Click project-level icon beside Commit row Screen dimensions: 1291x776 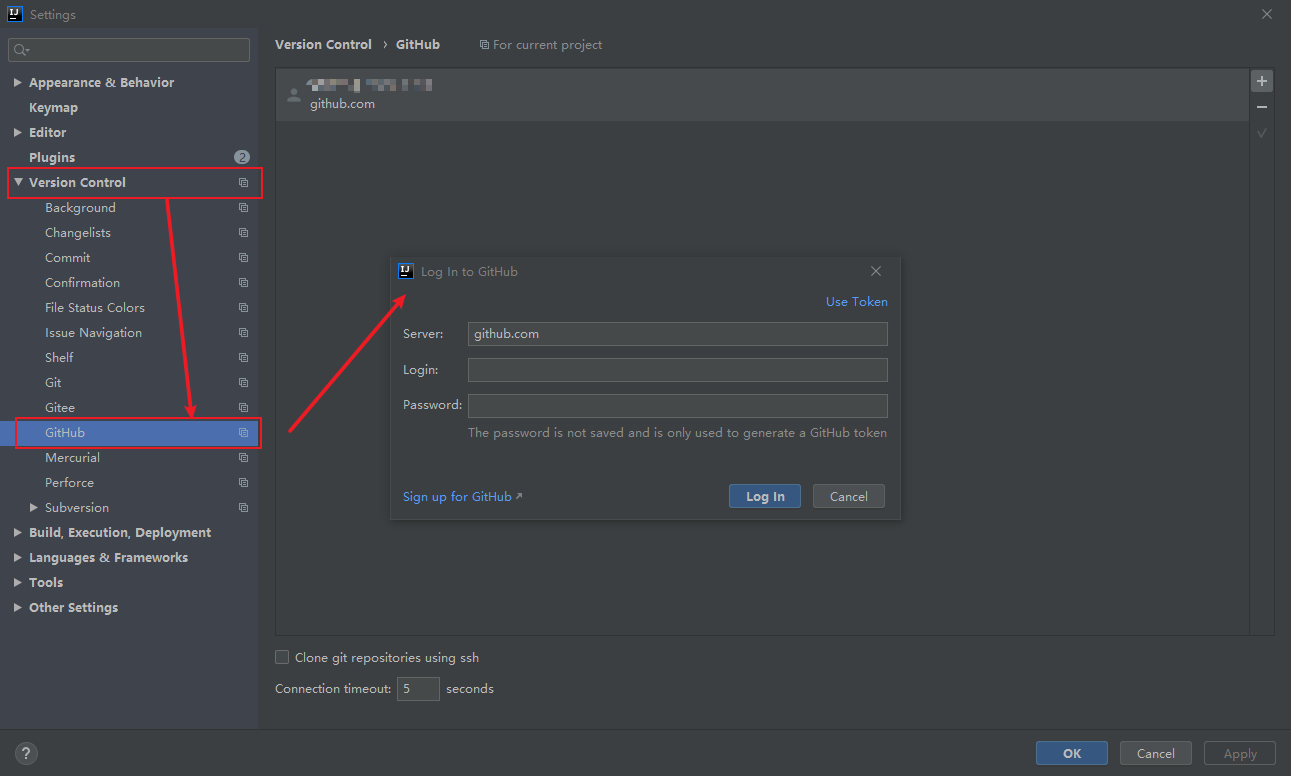point(243,258)
